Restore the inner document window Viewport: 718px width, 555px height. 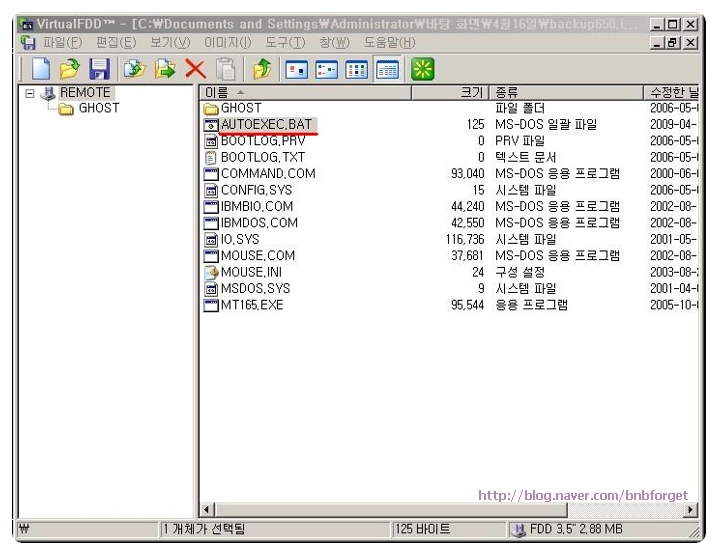tap(673, 43)
